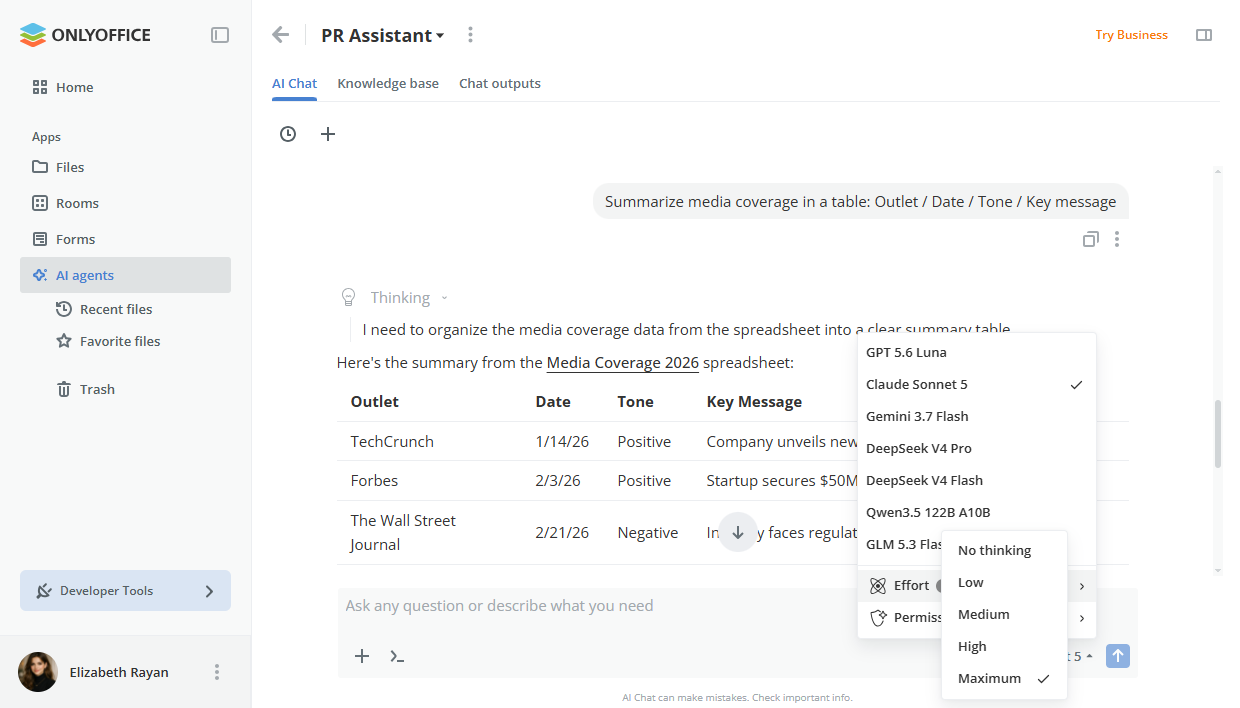This screenshot has height=708, width=1240.
Task: Open Trash folder
Action: pos(85,389)
